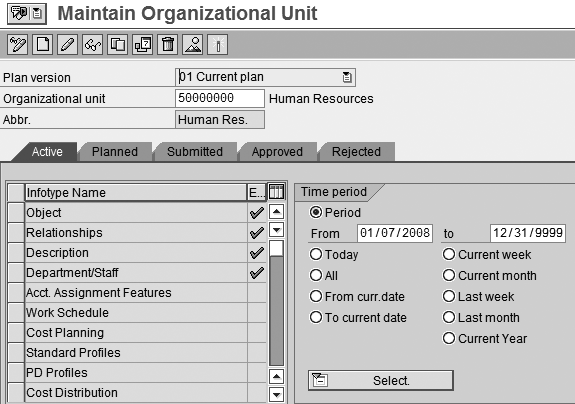Click the Organizational unit number field
This screenshot has width=575, height=404.
pos(220,98)
